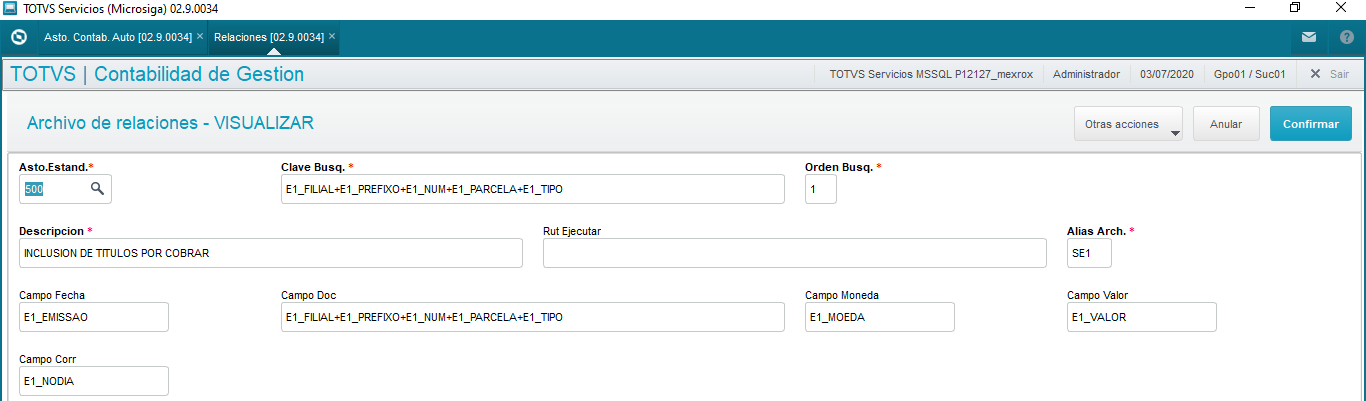Image resolution: width=1366 pixels, height=401 pixels.
Task: Click TOTVS Servicios title bar app icon
Action: point(10,8)
